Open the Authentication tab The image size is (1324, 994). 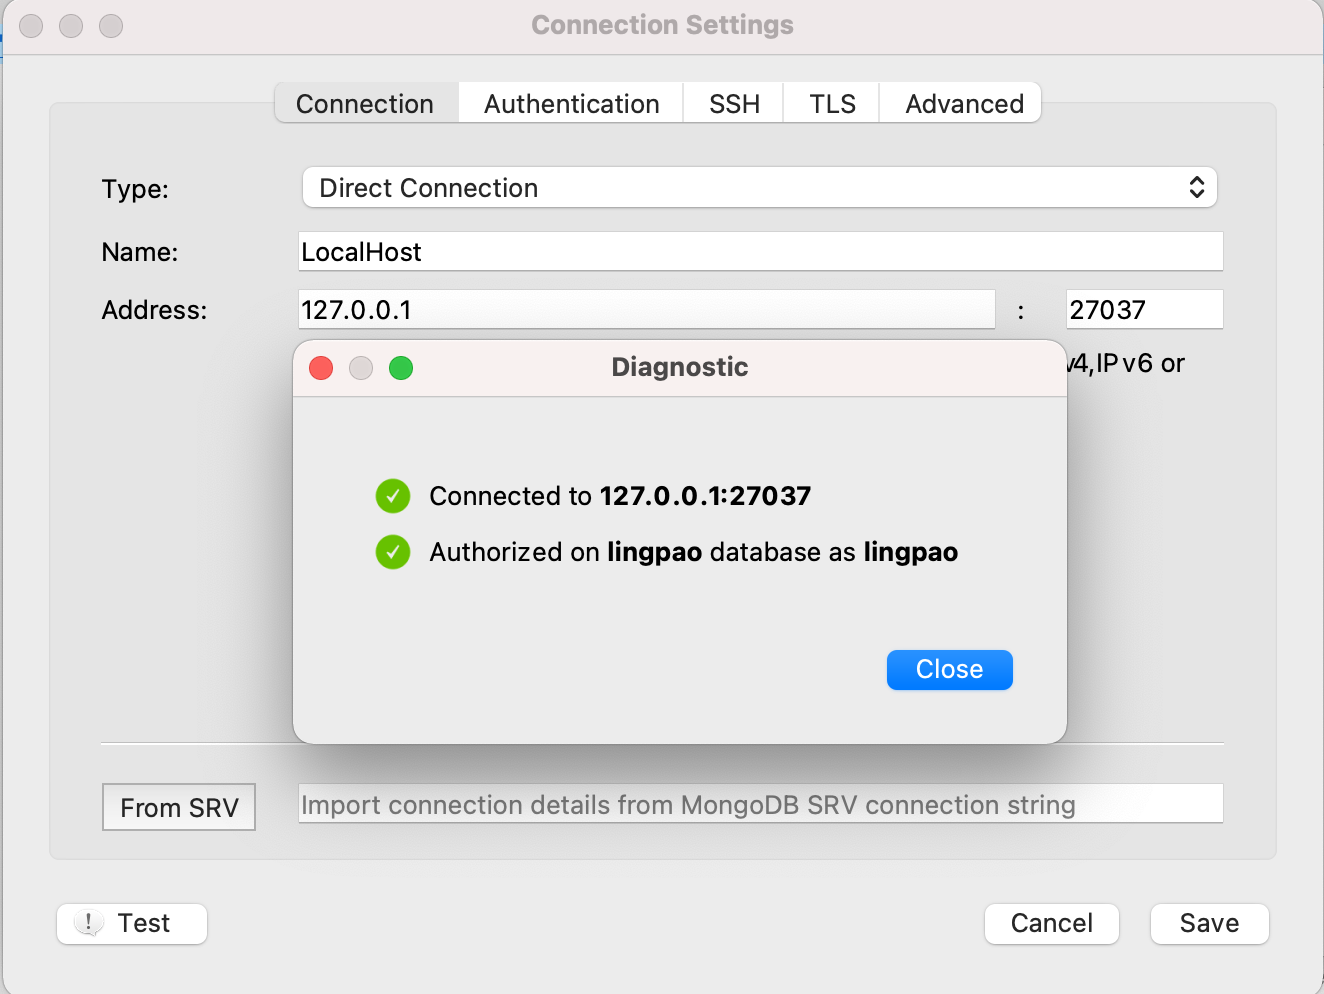click(x=571, y=103)
